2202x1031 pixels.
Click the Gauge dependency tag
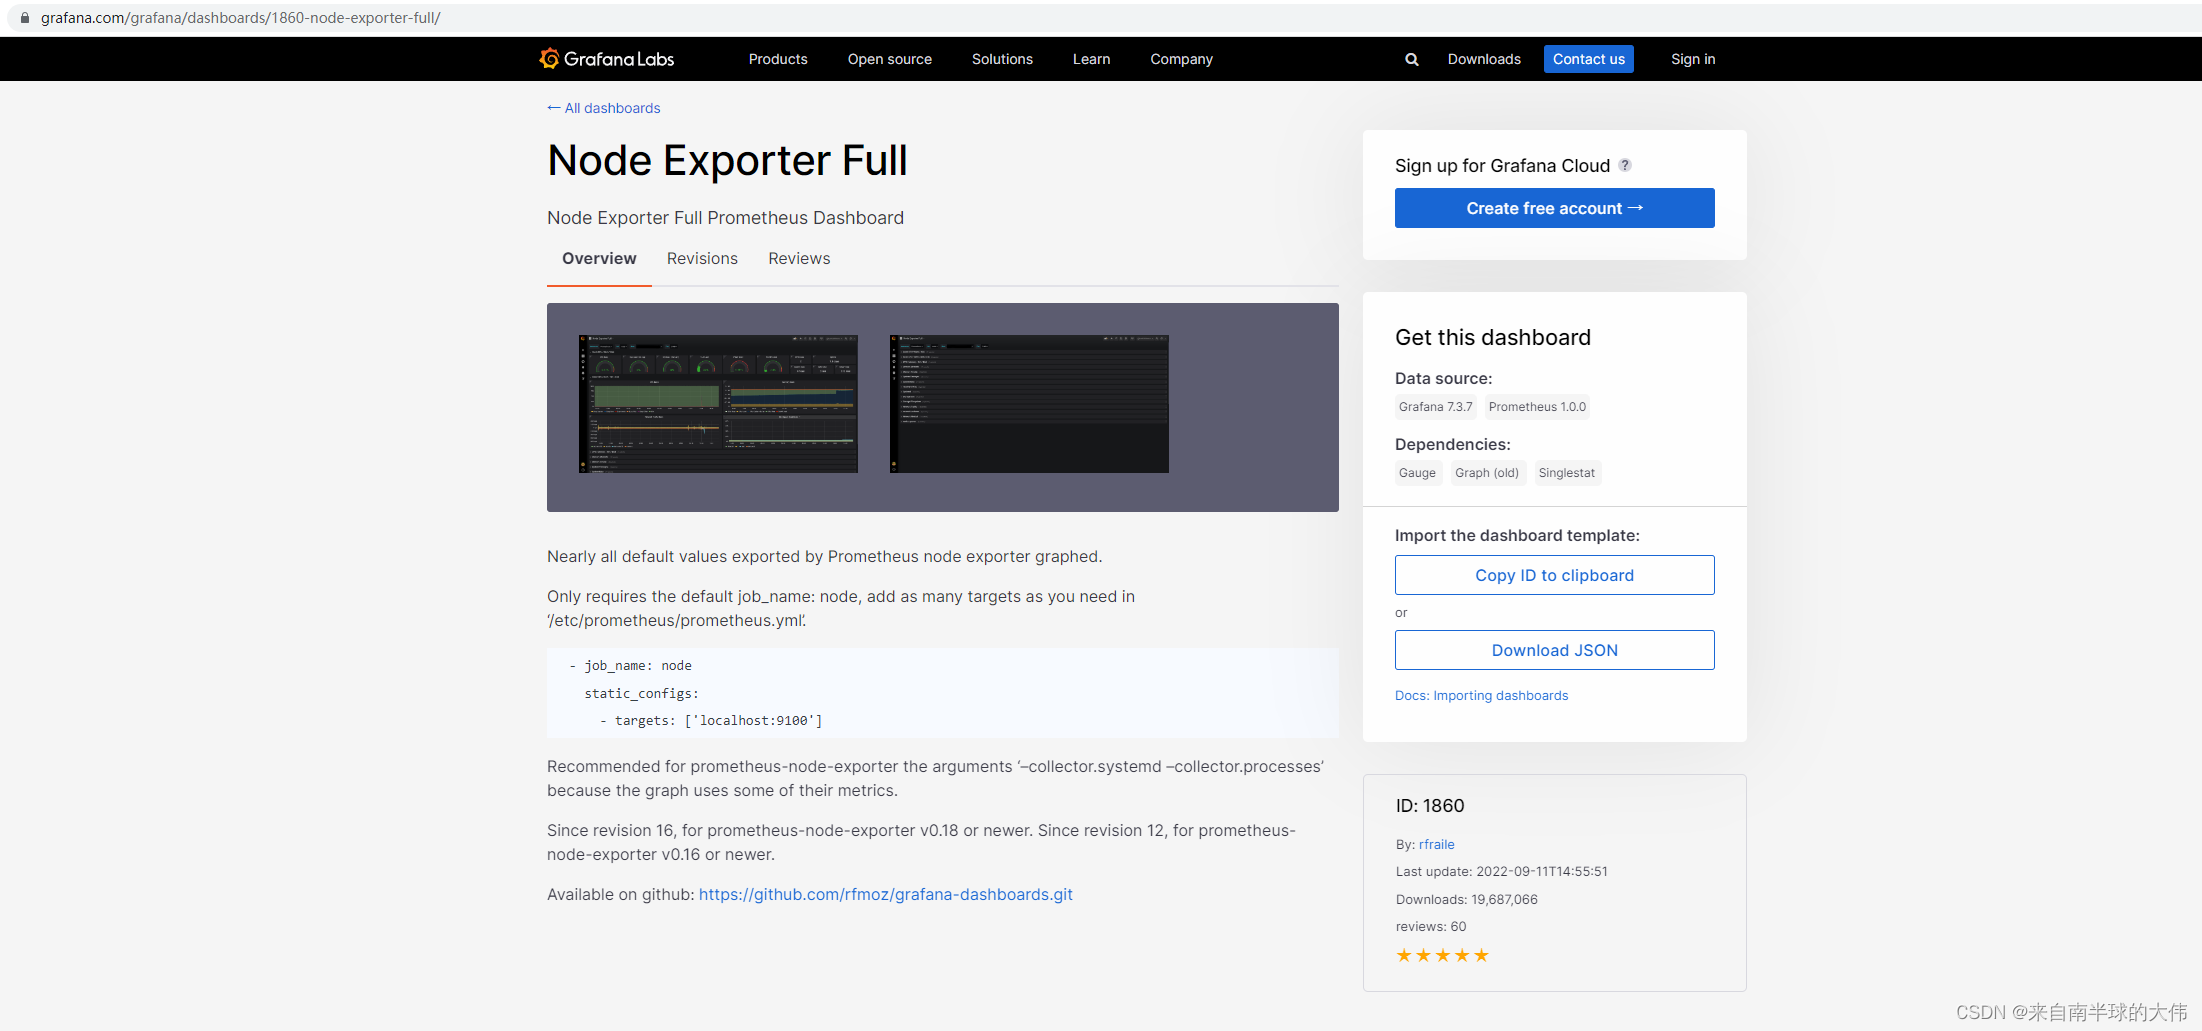click(x=1417, y=473)
